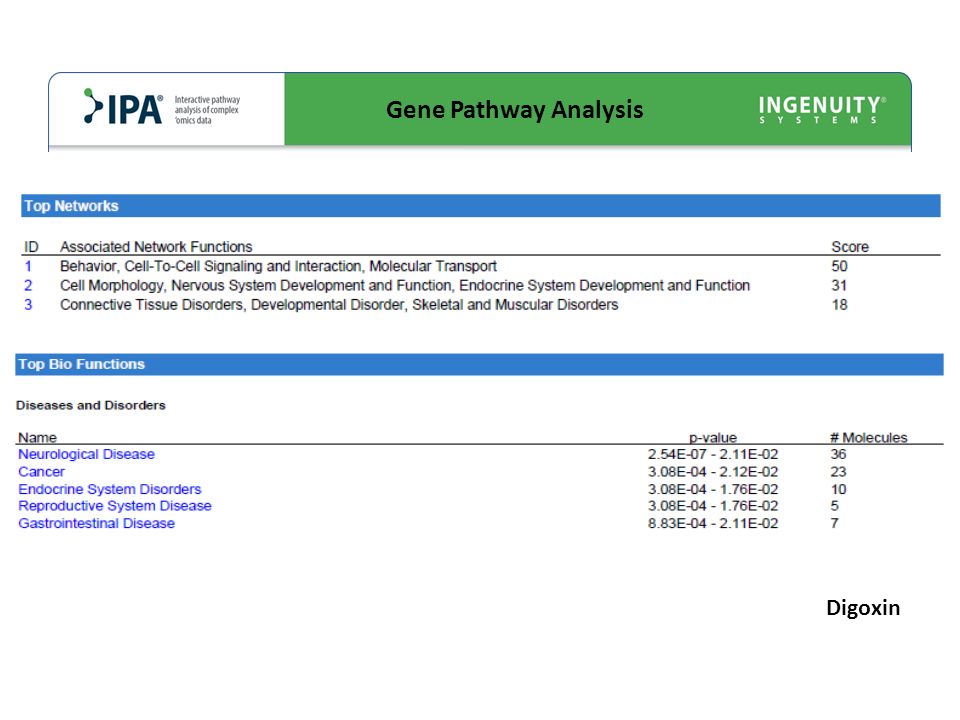This screenshot has width=960, height=720.
Task: Open network ID 2 link
Action: click(28, 285)
